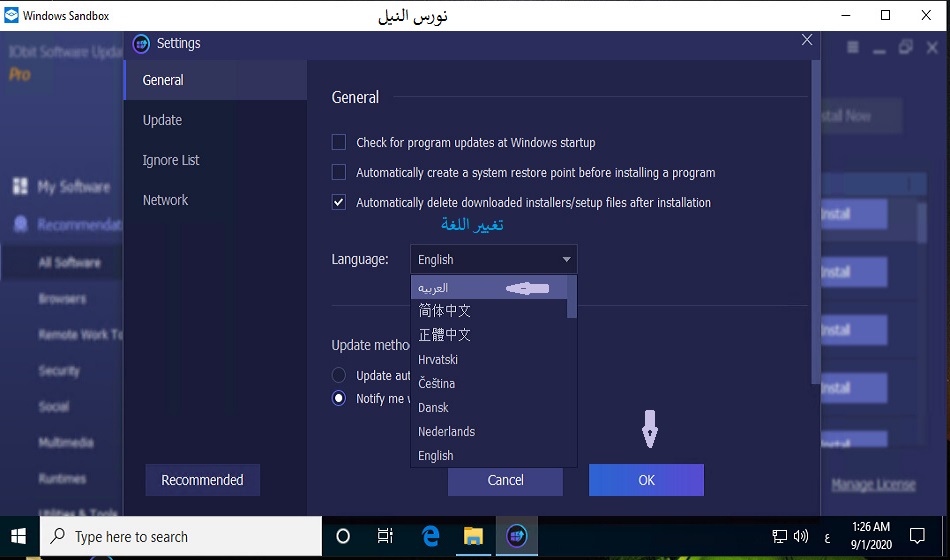Click the IObit Software Updater taskbar icon
Screen dimensions: 950x560
pos(516,537)
